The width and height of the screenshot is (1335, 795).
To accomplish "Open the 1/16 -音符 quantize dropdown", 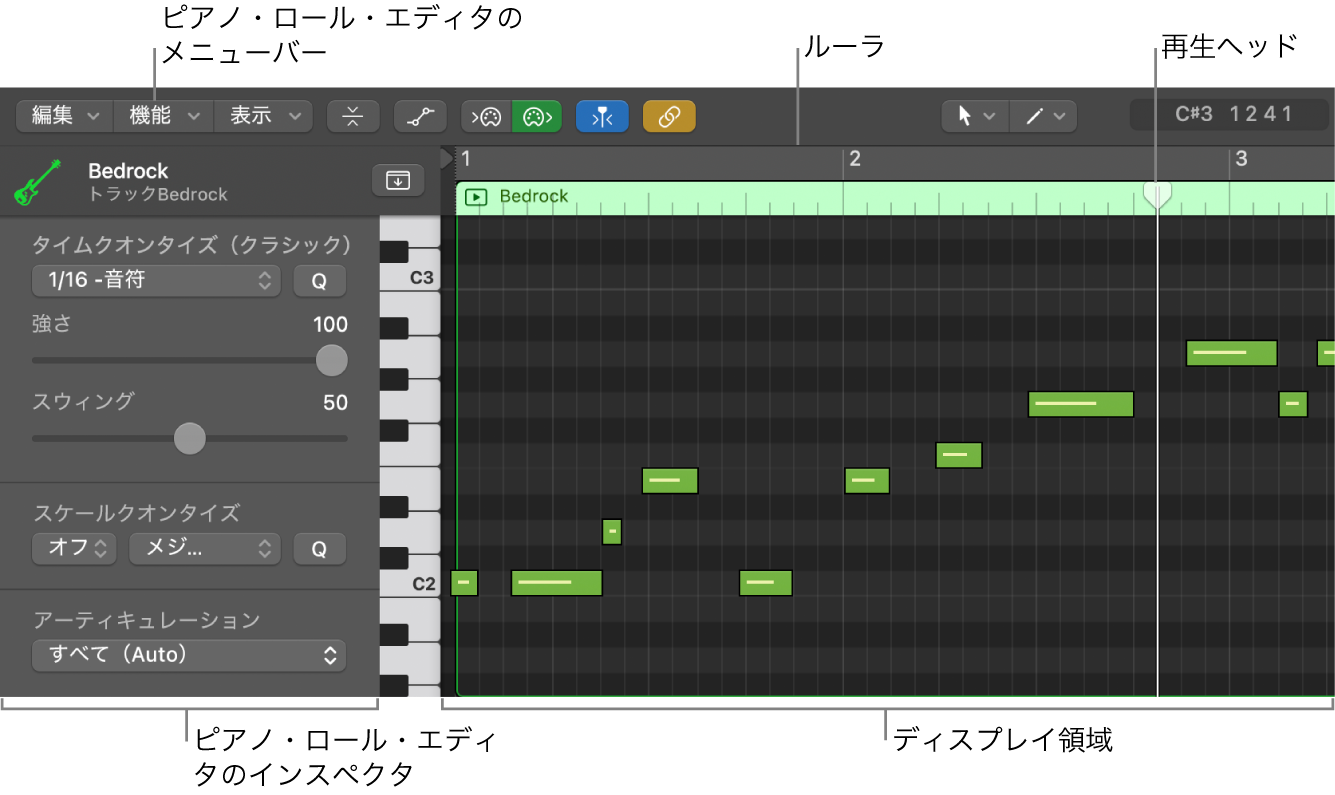I will point(157,281).
